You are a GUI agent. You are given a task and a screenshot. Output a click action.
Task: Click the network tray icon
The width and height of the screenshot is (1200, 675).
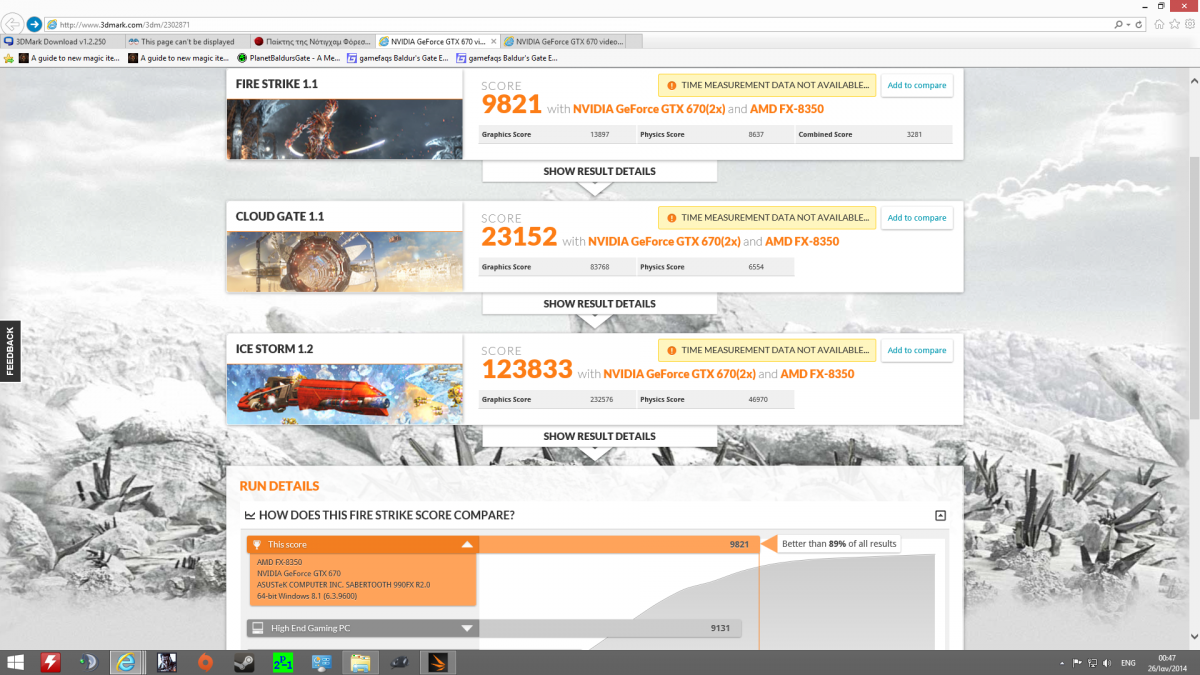[1092, 662]
